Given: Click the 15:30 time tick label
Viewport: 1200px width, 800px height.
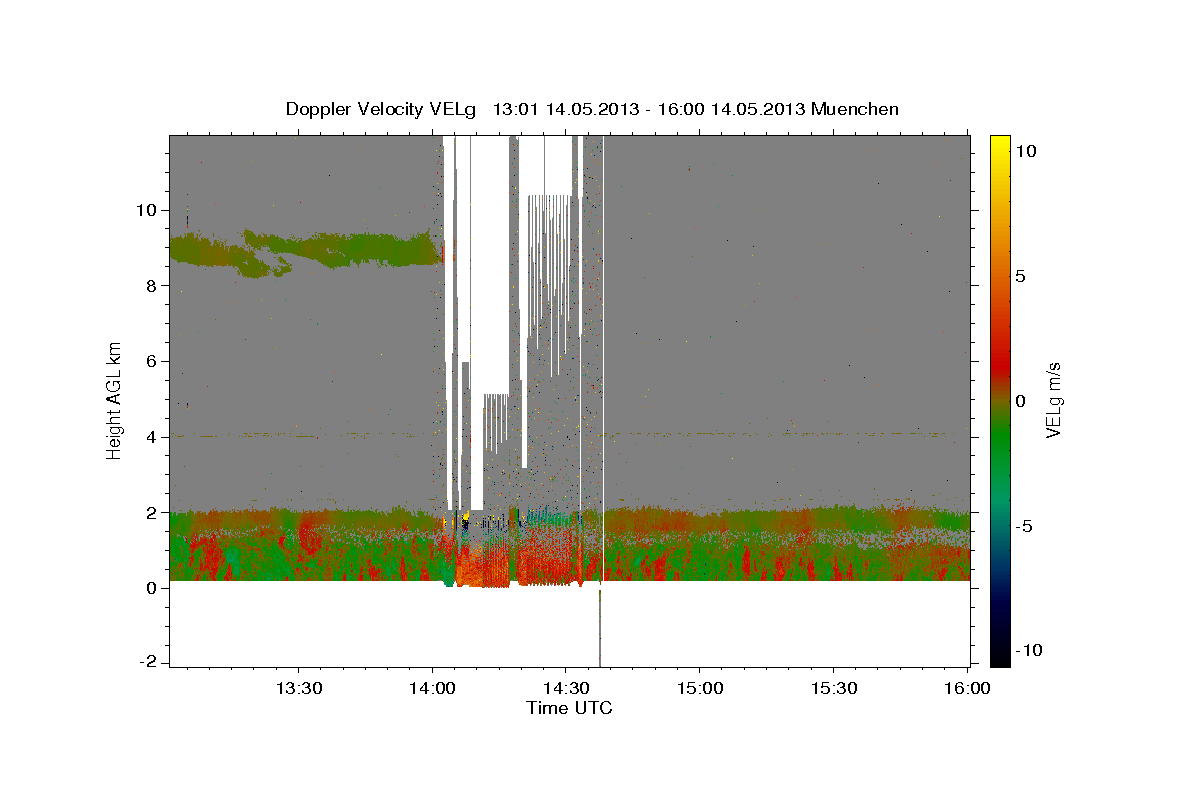Looking at the screenshot, I should pos(834,689).
